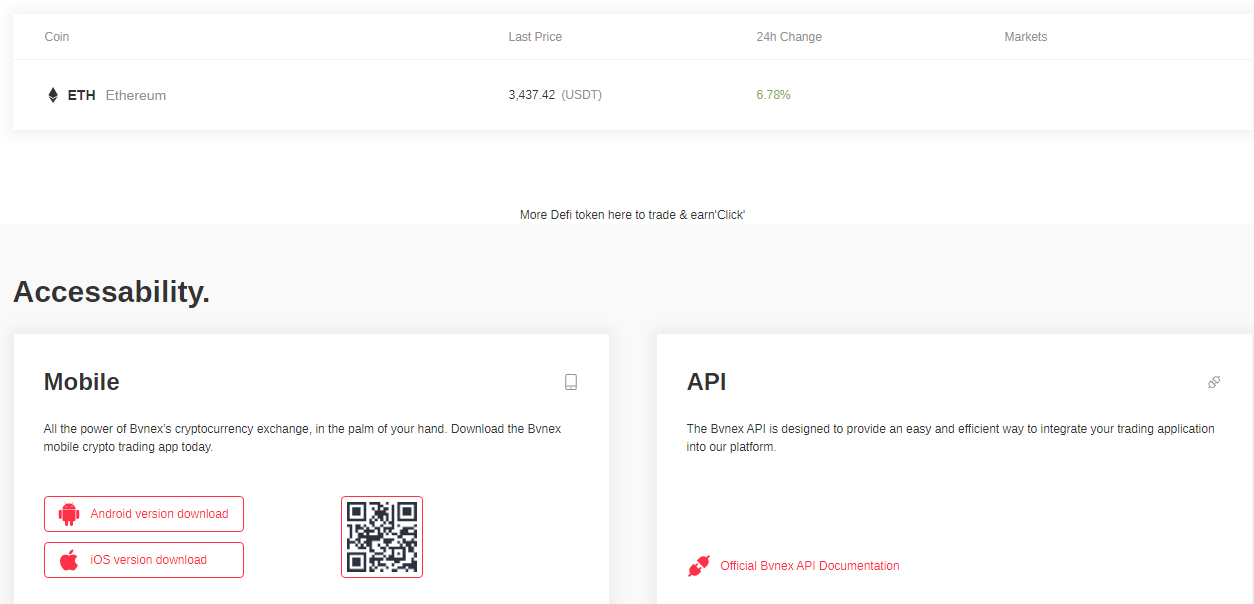Click the chain link icon in API card

[1214, 382]
